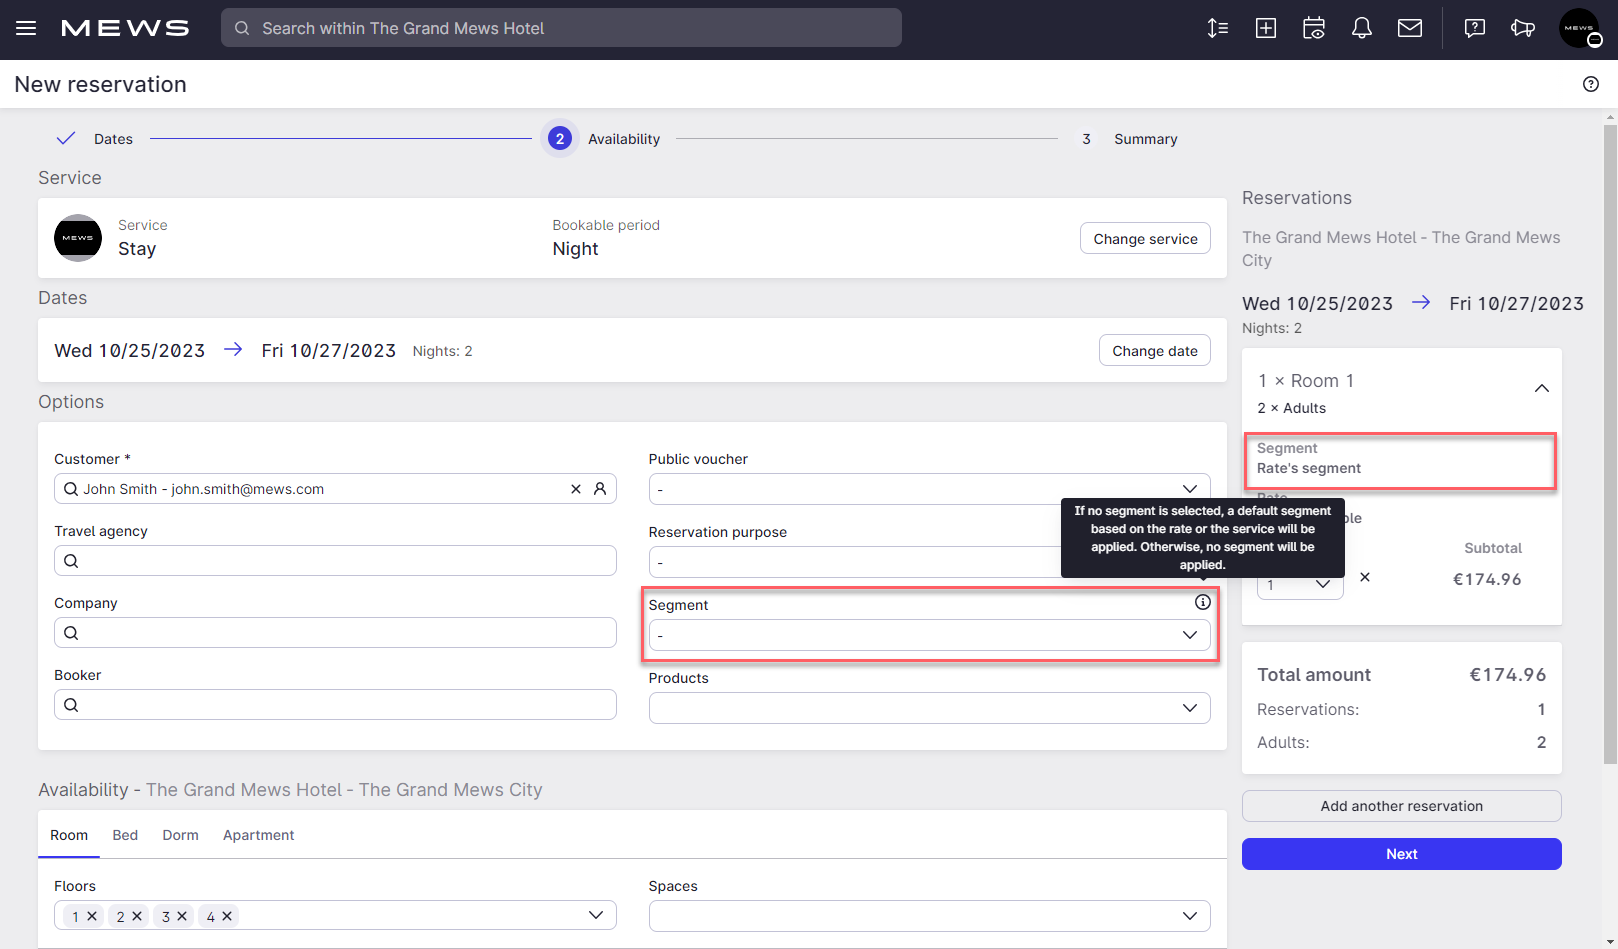Open the Products dropdown
This screenshot has width=1618, height=949.
929,708
